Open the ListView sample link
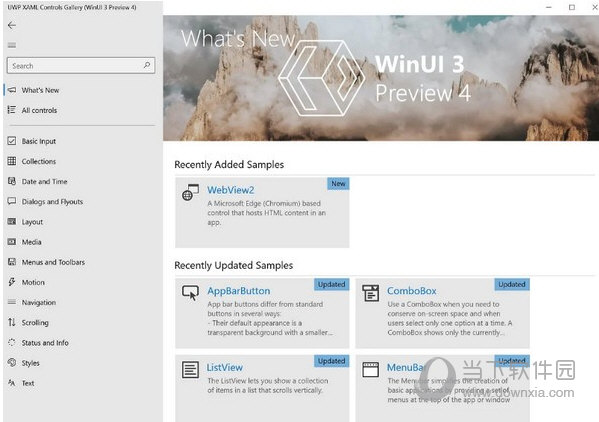The image size is (599, 422). point(225,367)
